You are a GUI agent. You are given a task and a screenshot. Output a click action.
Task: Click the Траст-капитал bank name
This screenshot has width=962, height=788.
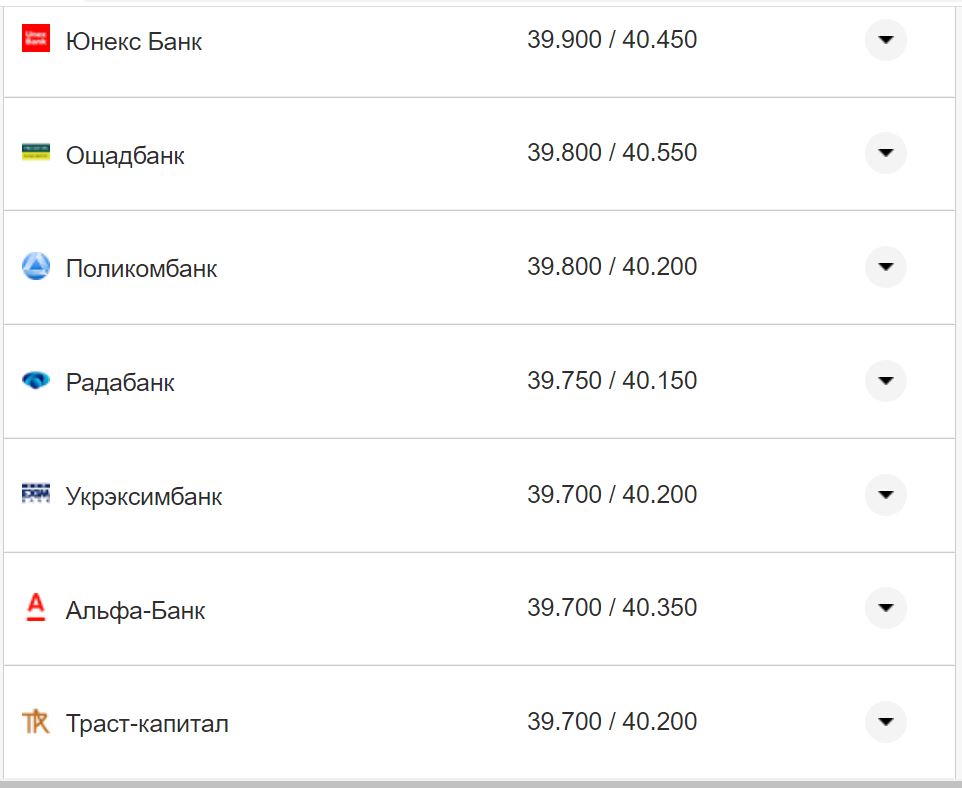147,724
